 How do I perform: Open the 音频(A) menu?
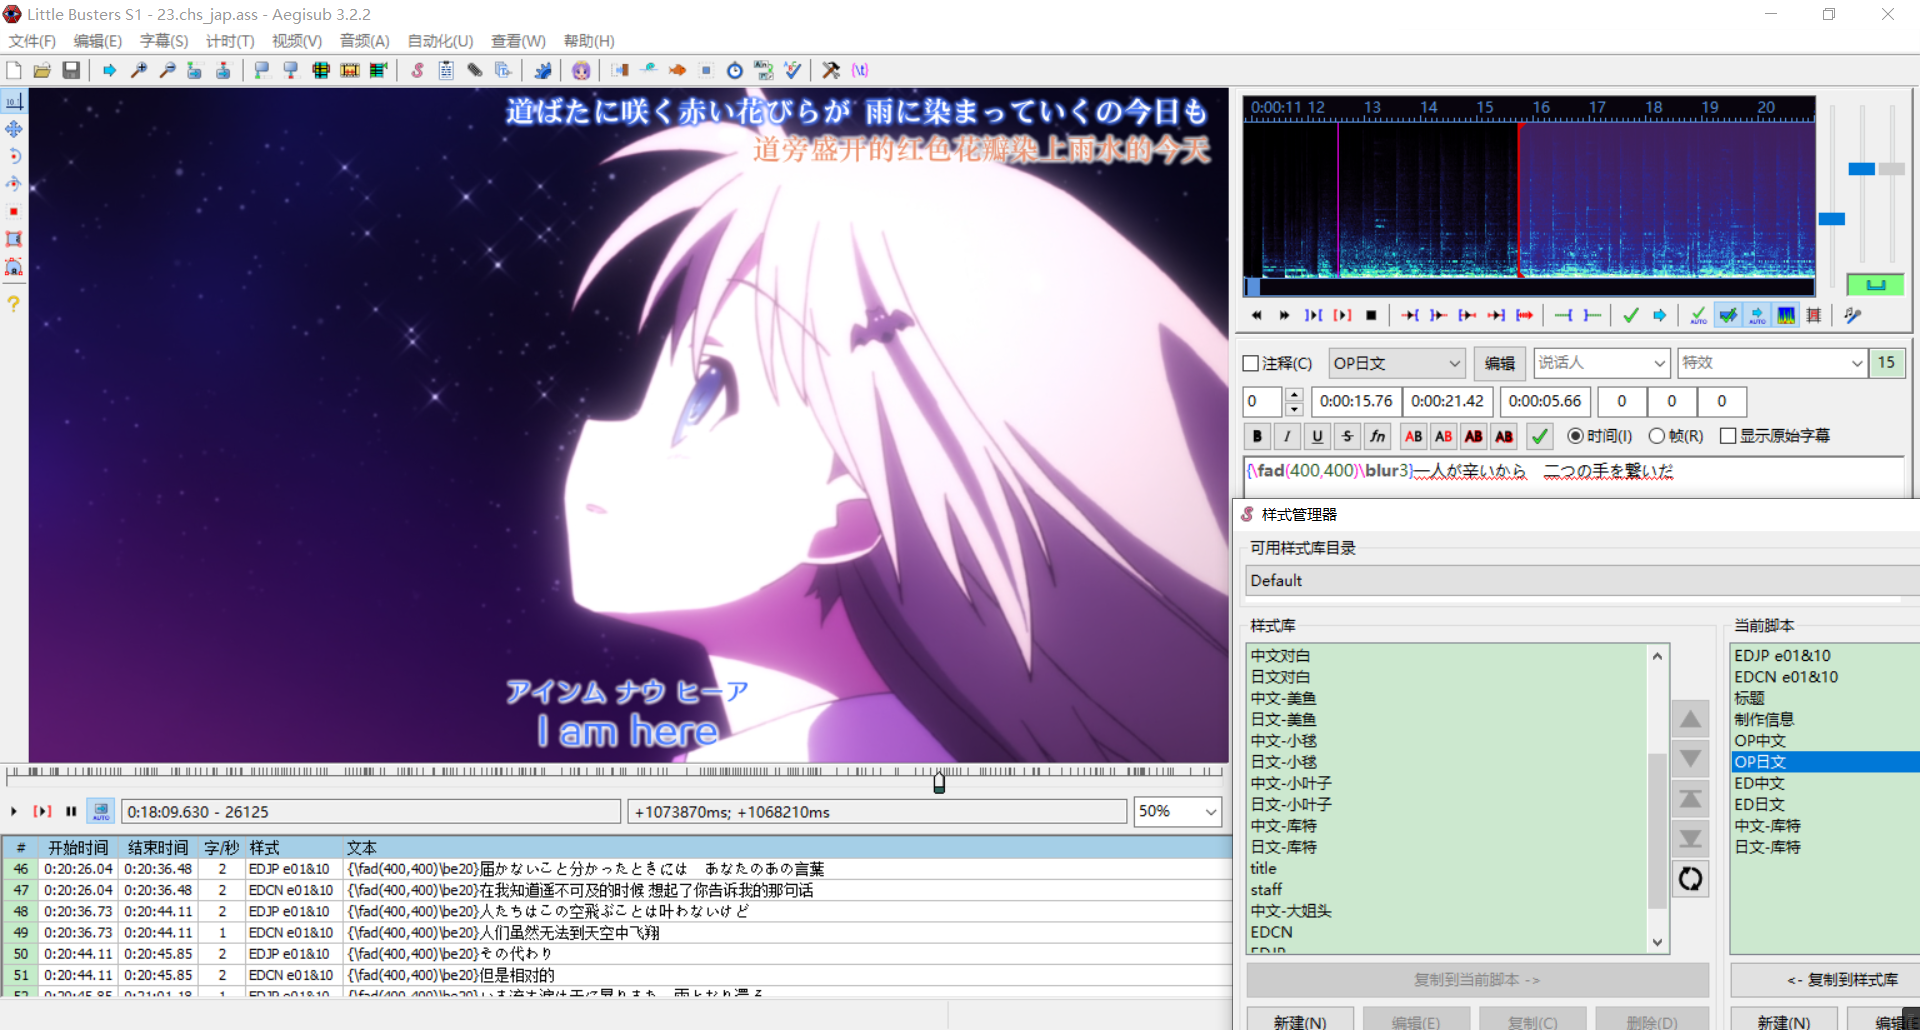364,41
